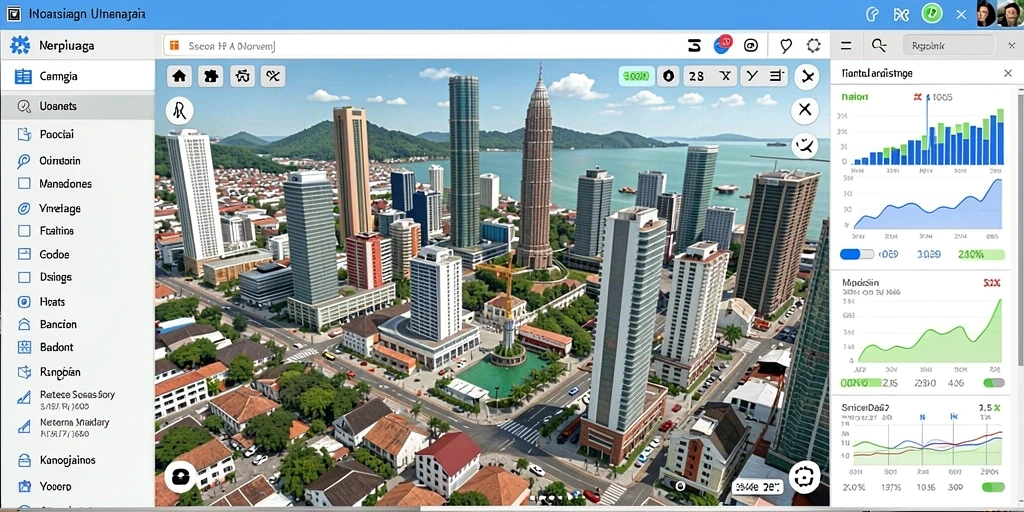Screen dimensions: 1024x512
Task: Click the red '52%' value on Mpdsiin card
Action: point(991,283)
